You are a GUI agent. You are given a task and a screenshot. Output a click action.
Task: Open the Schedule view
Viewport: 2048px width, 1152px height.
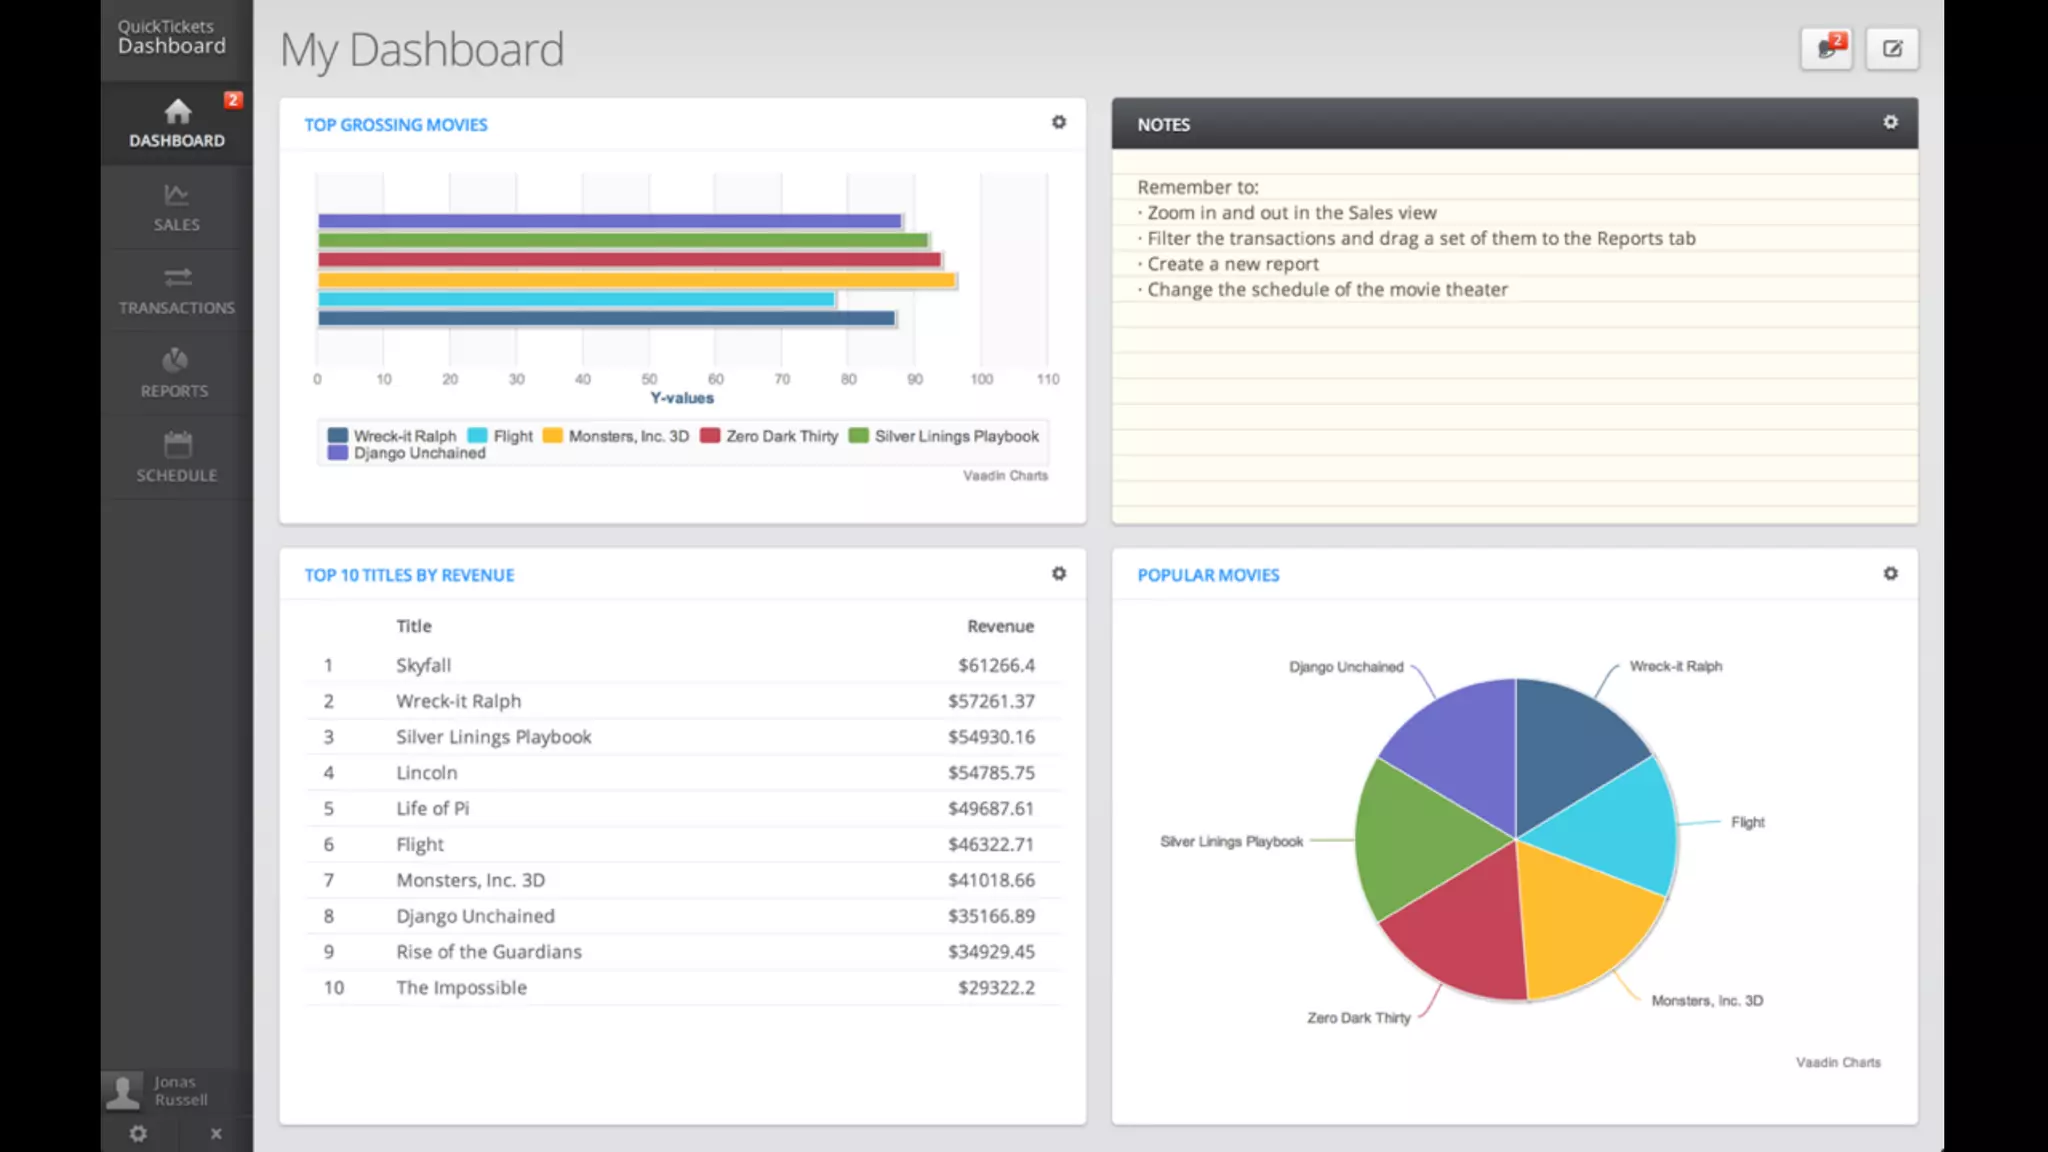point(176,457)
